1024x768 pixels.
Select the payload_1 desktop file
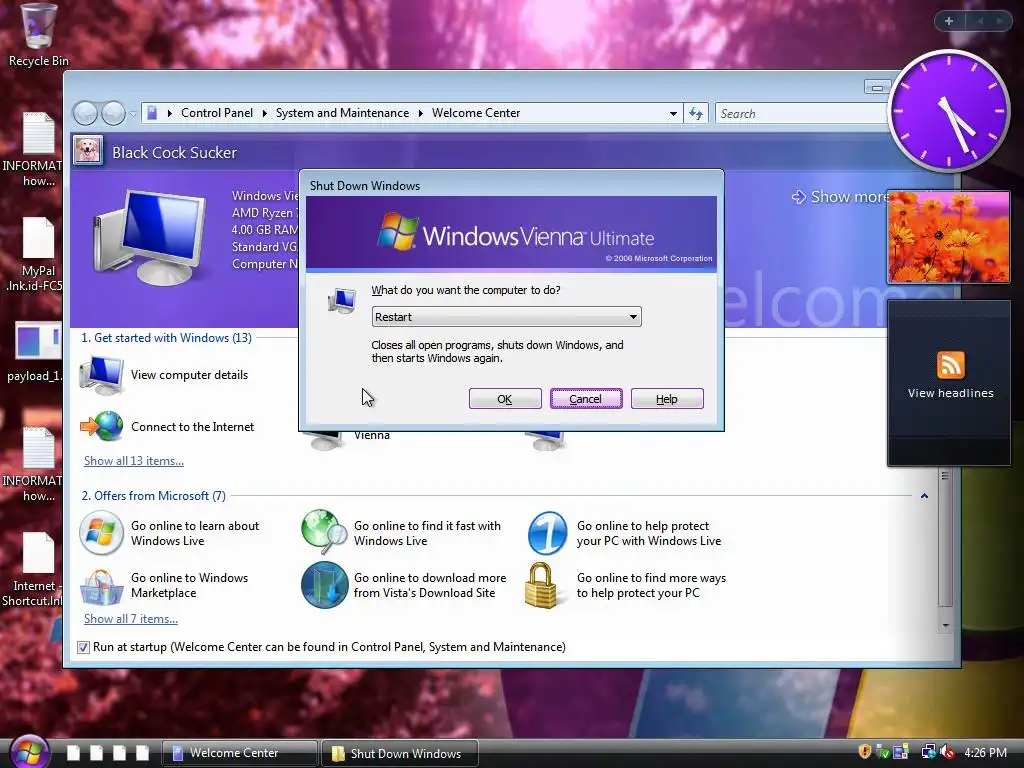point(37,351)
